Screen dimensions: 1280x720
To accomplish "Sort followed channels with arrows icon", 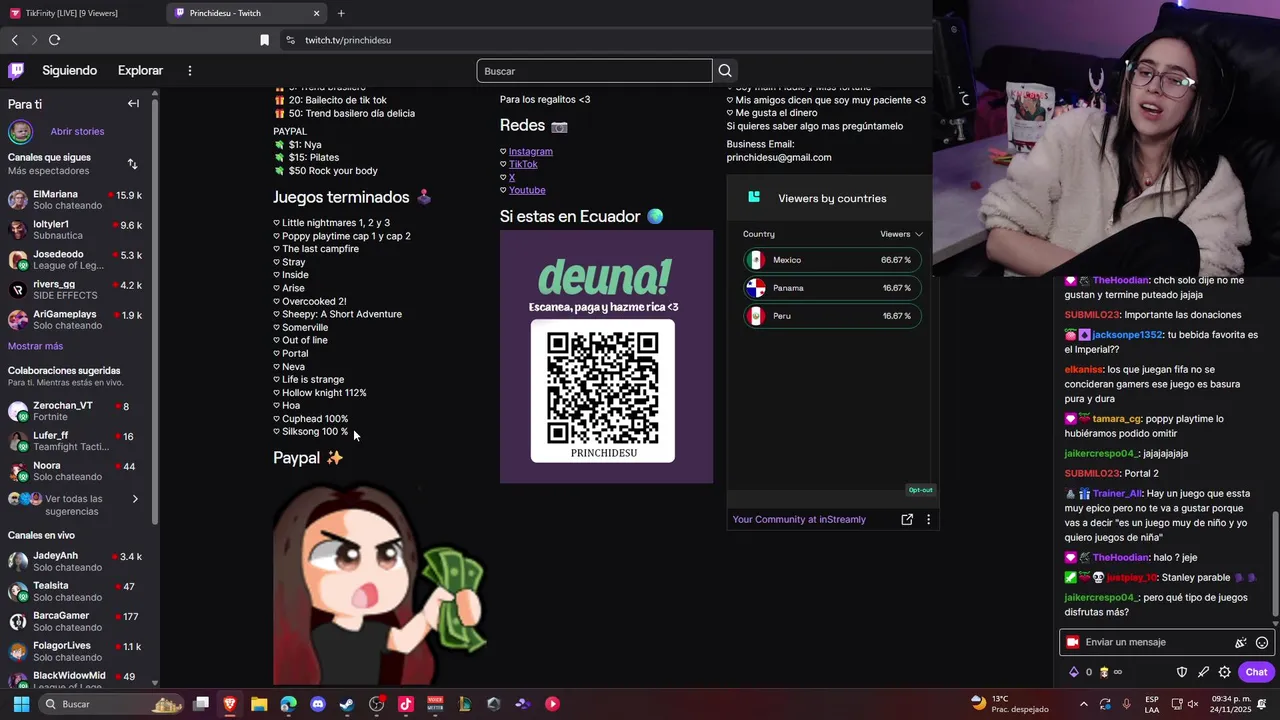I will click(132, 164).
